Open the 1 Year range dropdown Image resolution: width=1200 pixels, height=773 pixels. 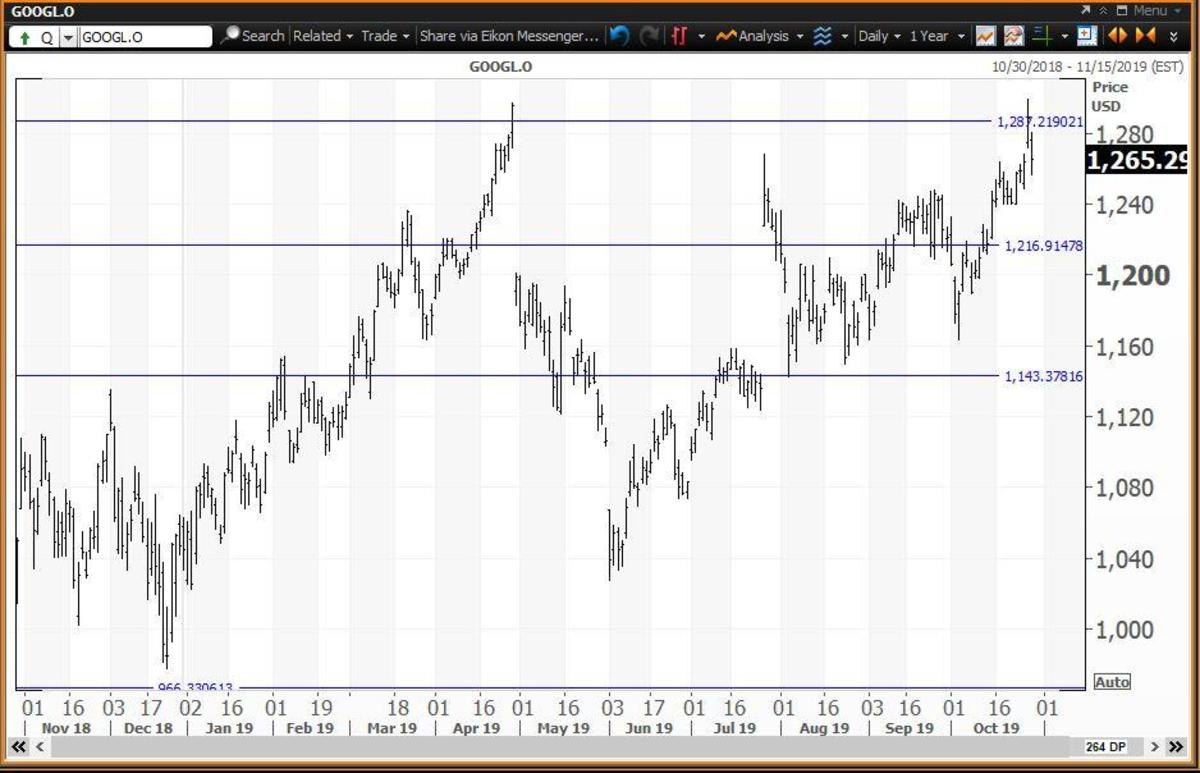(937, 36)
